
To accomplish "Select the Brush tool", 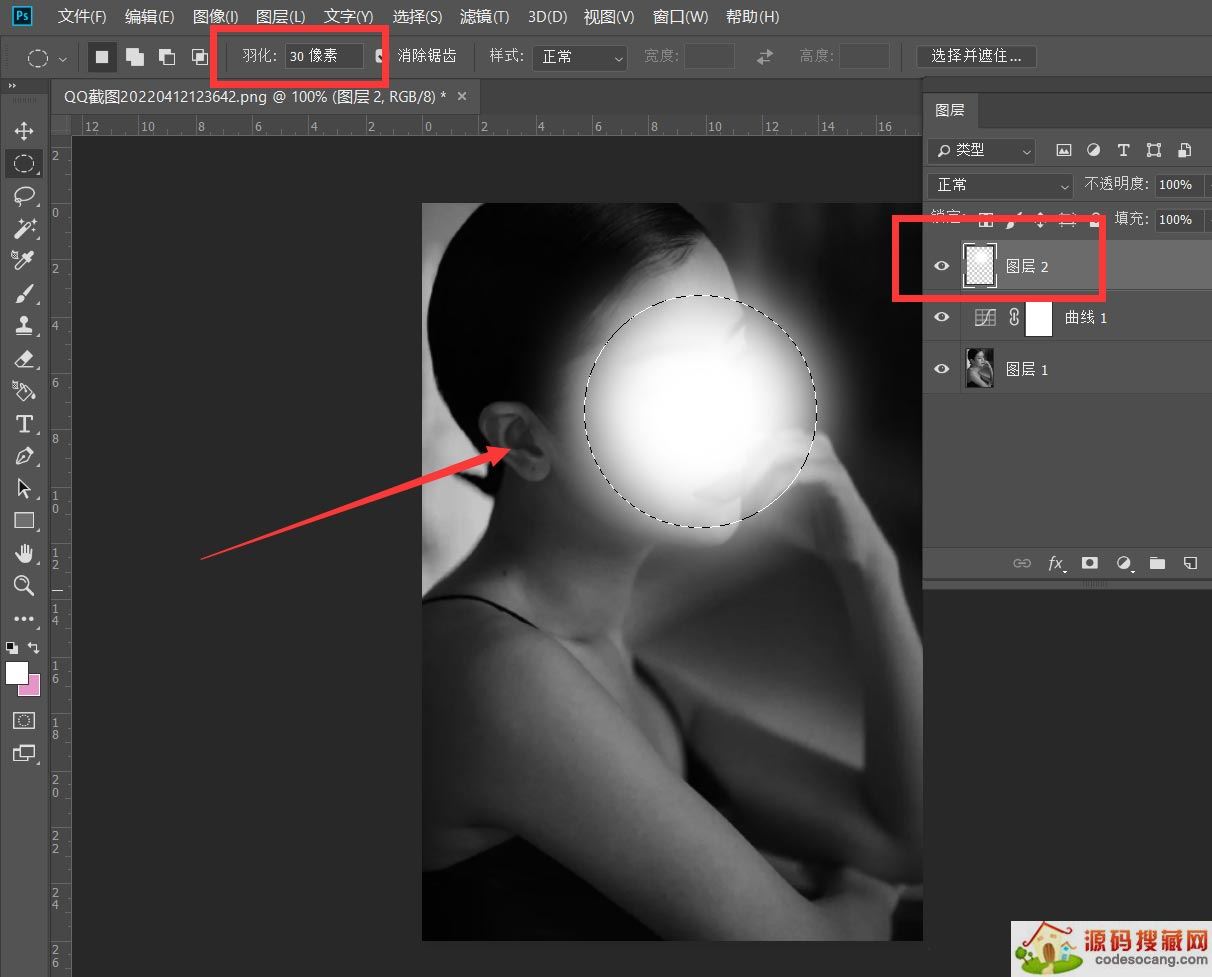I will (x=24, y=293).
